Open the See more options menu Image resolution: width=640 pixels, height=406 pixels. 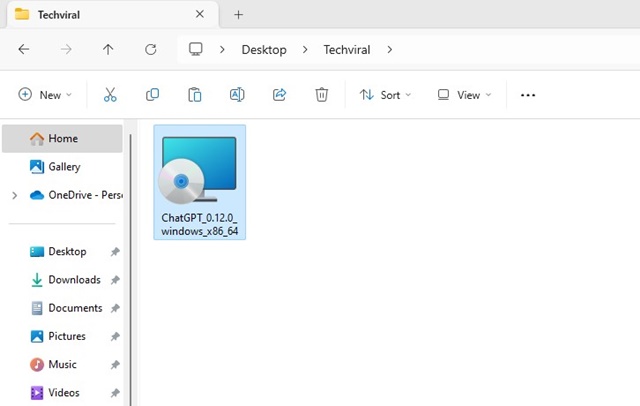click(528, 95)
